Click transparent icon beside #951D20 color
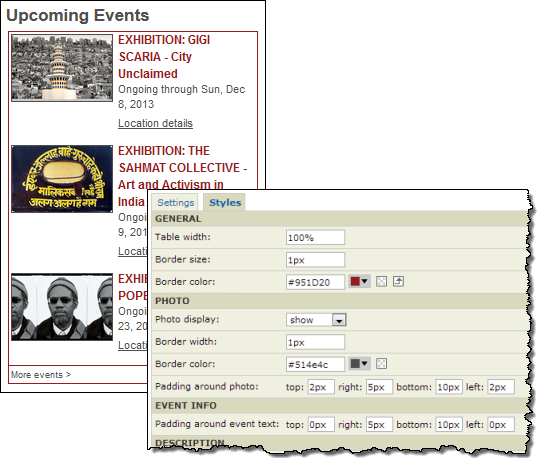537x458 pixels. [x=381, y=282]
